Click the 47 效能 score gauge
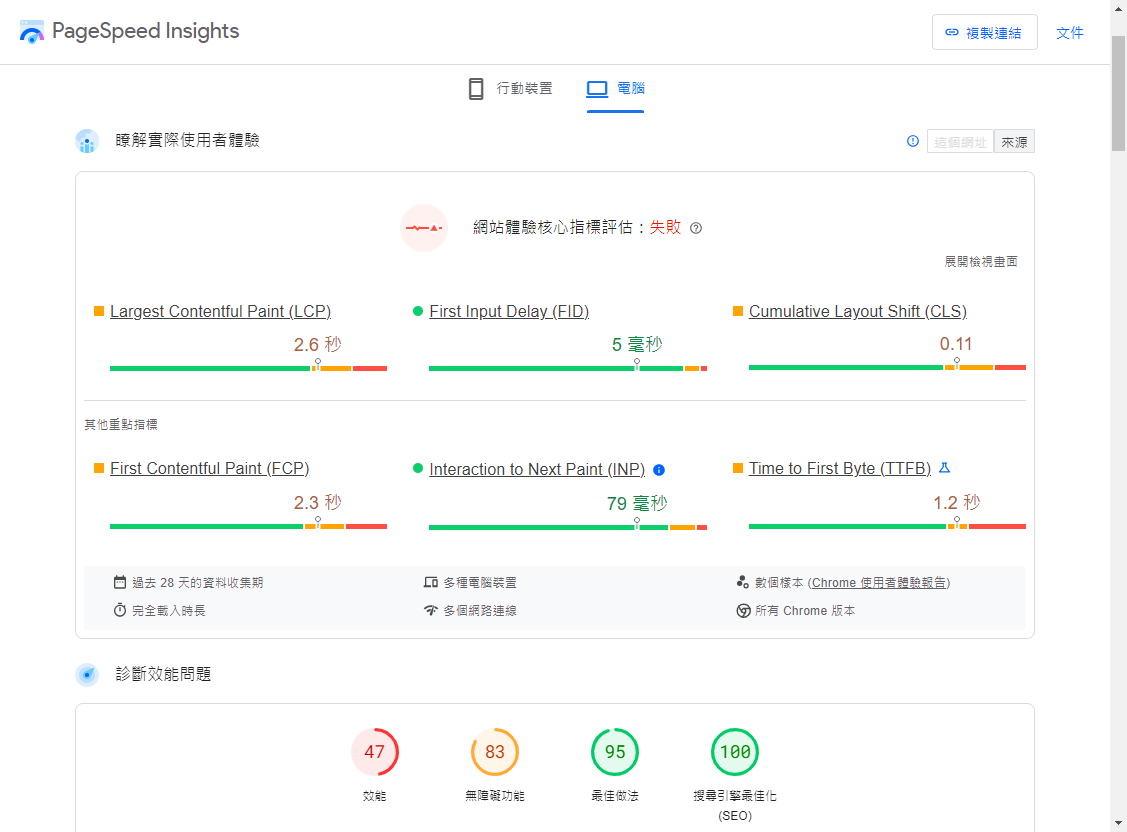Screen dimensions: 1127x832 click(374, 752)
